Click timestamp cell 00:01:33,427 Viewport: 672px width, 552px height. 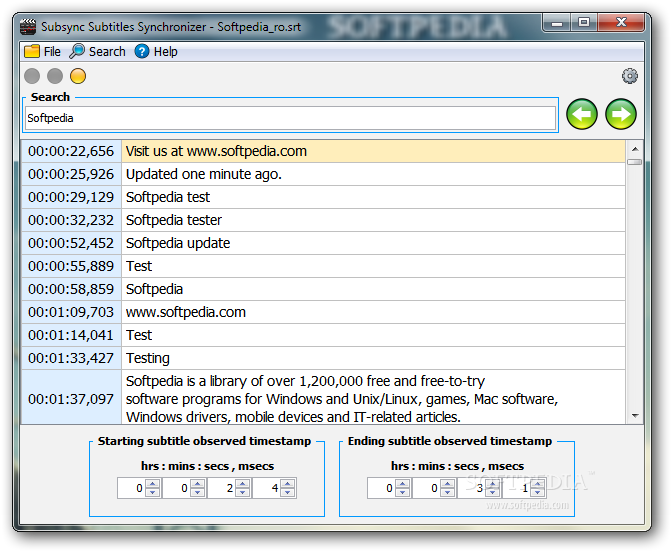[x=71, y=358]
